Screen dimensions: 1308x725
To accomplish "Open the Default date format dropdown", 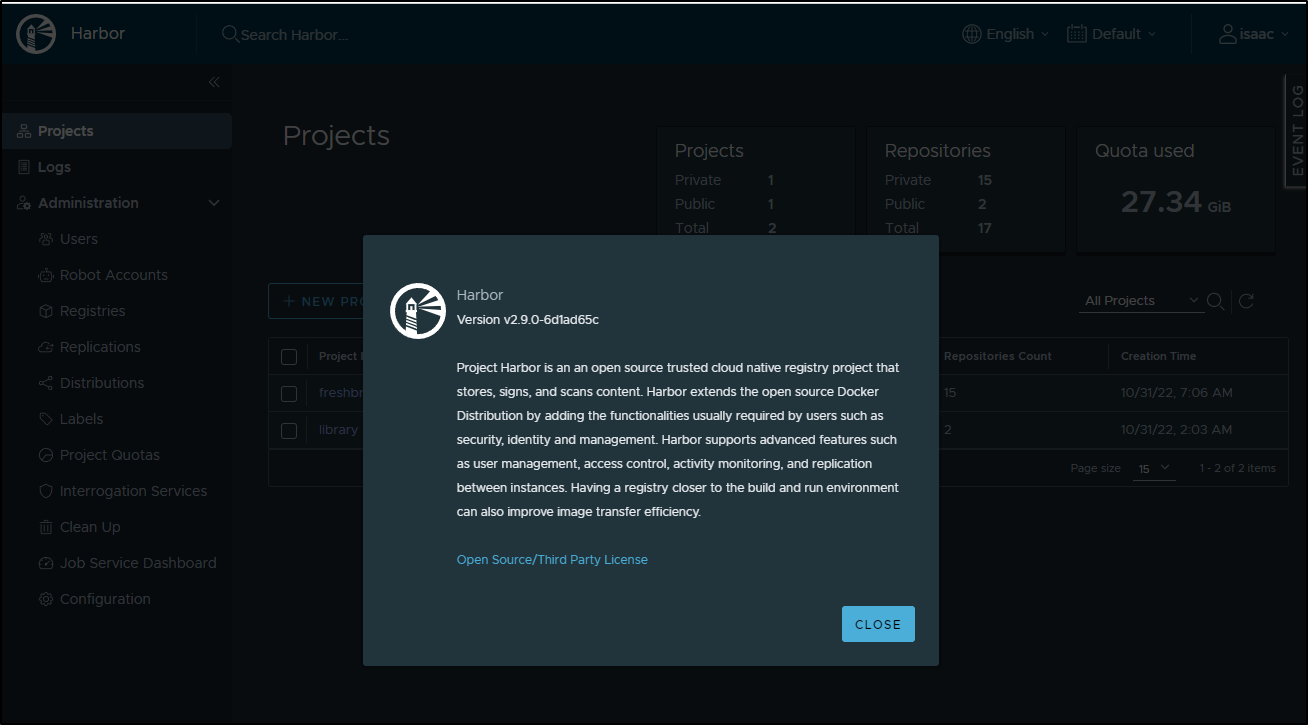I will tap(1111, 34).
